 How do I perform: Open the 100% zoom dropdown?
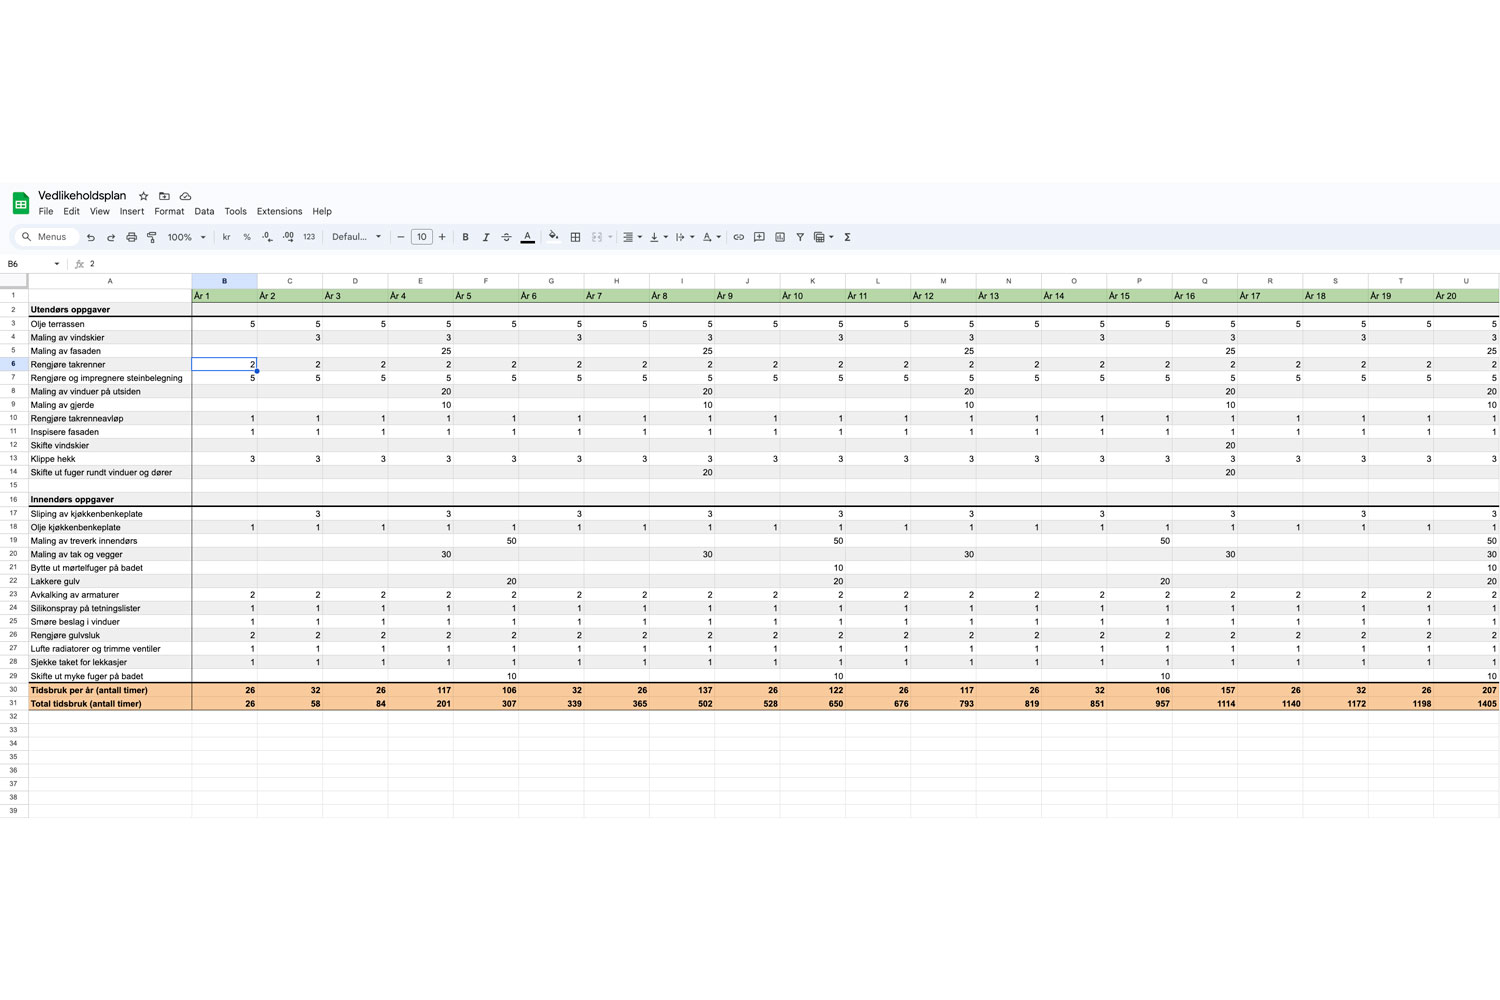click(186, 237)
